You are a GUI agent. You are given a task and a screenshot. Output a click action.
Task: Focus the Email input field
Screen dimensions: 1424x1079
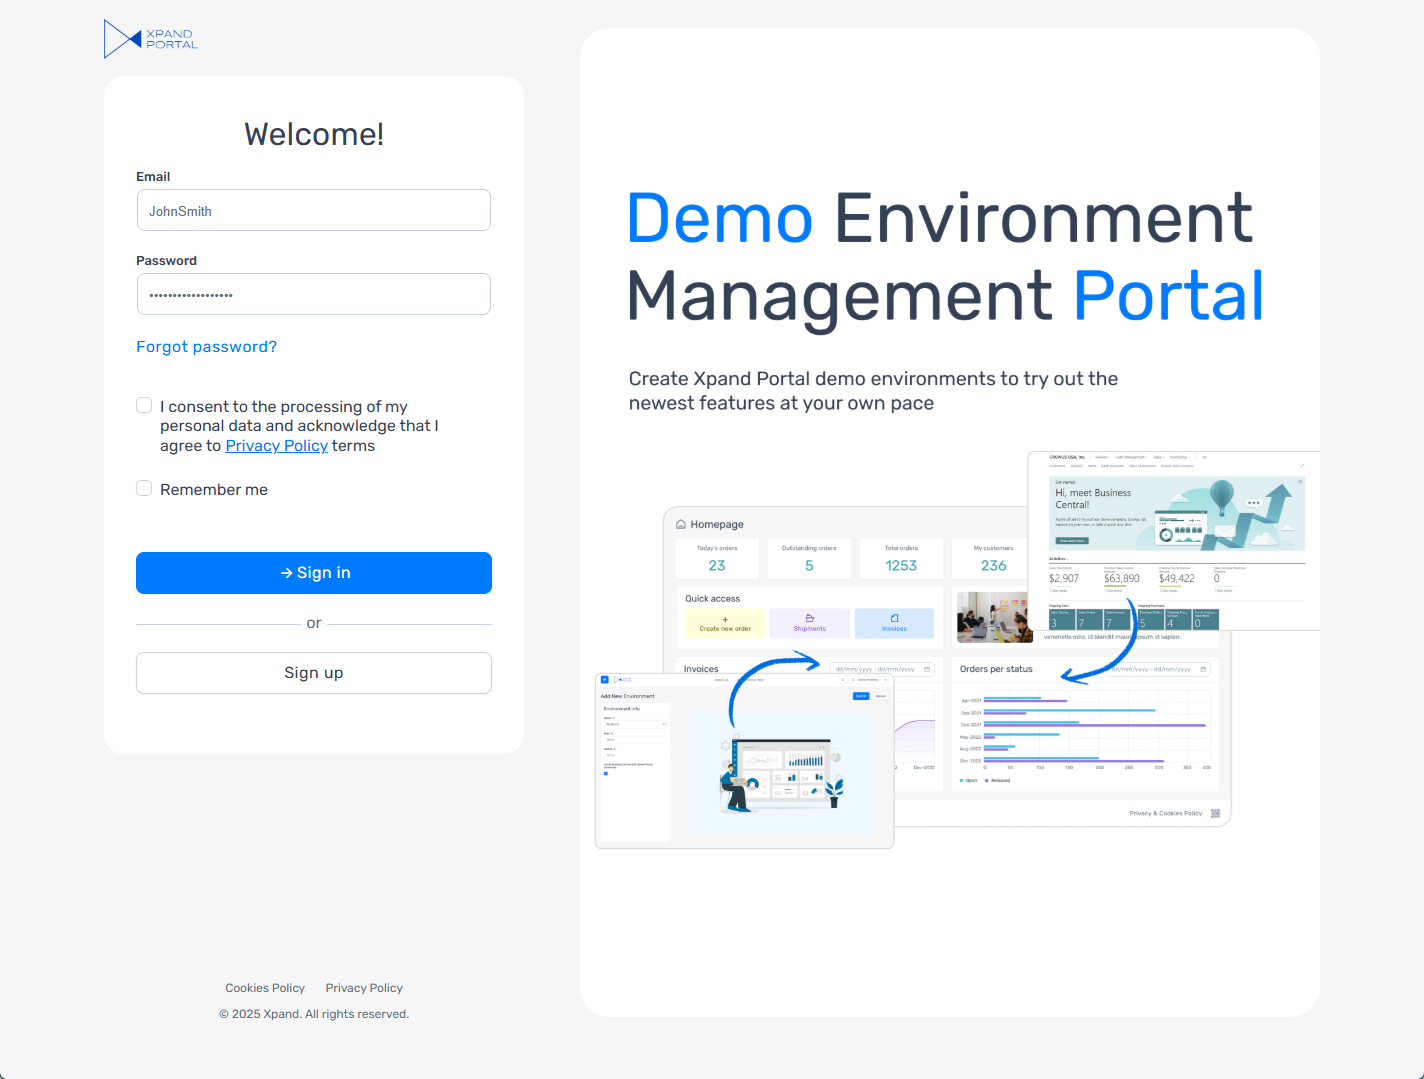click(314, 211)
